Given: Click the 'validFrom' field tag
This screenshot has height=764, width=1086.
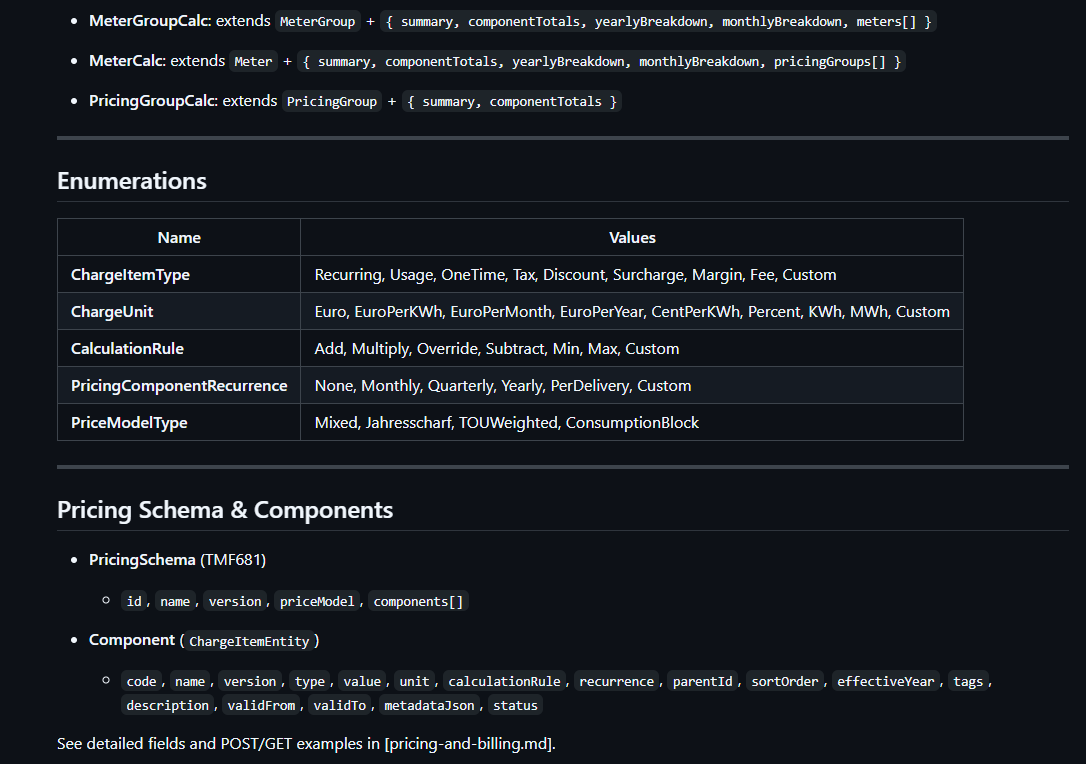Looking at the screenshot, I should 261,705.
